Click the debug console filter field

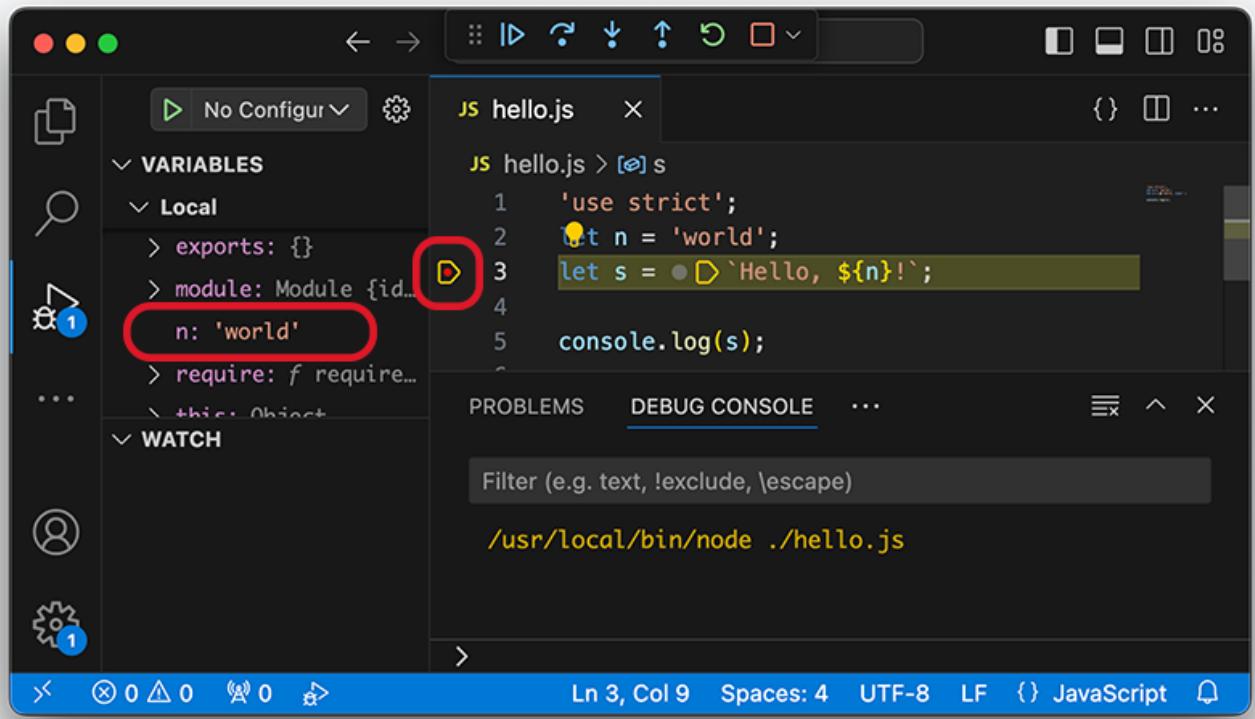(x=840, y=481)
